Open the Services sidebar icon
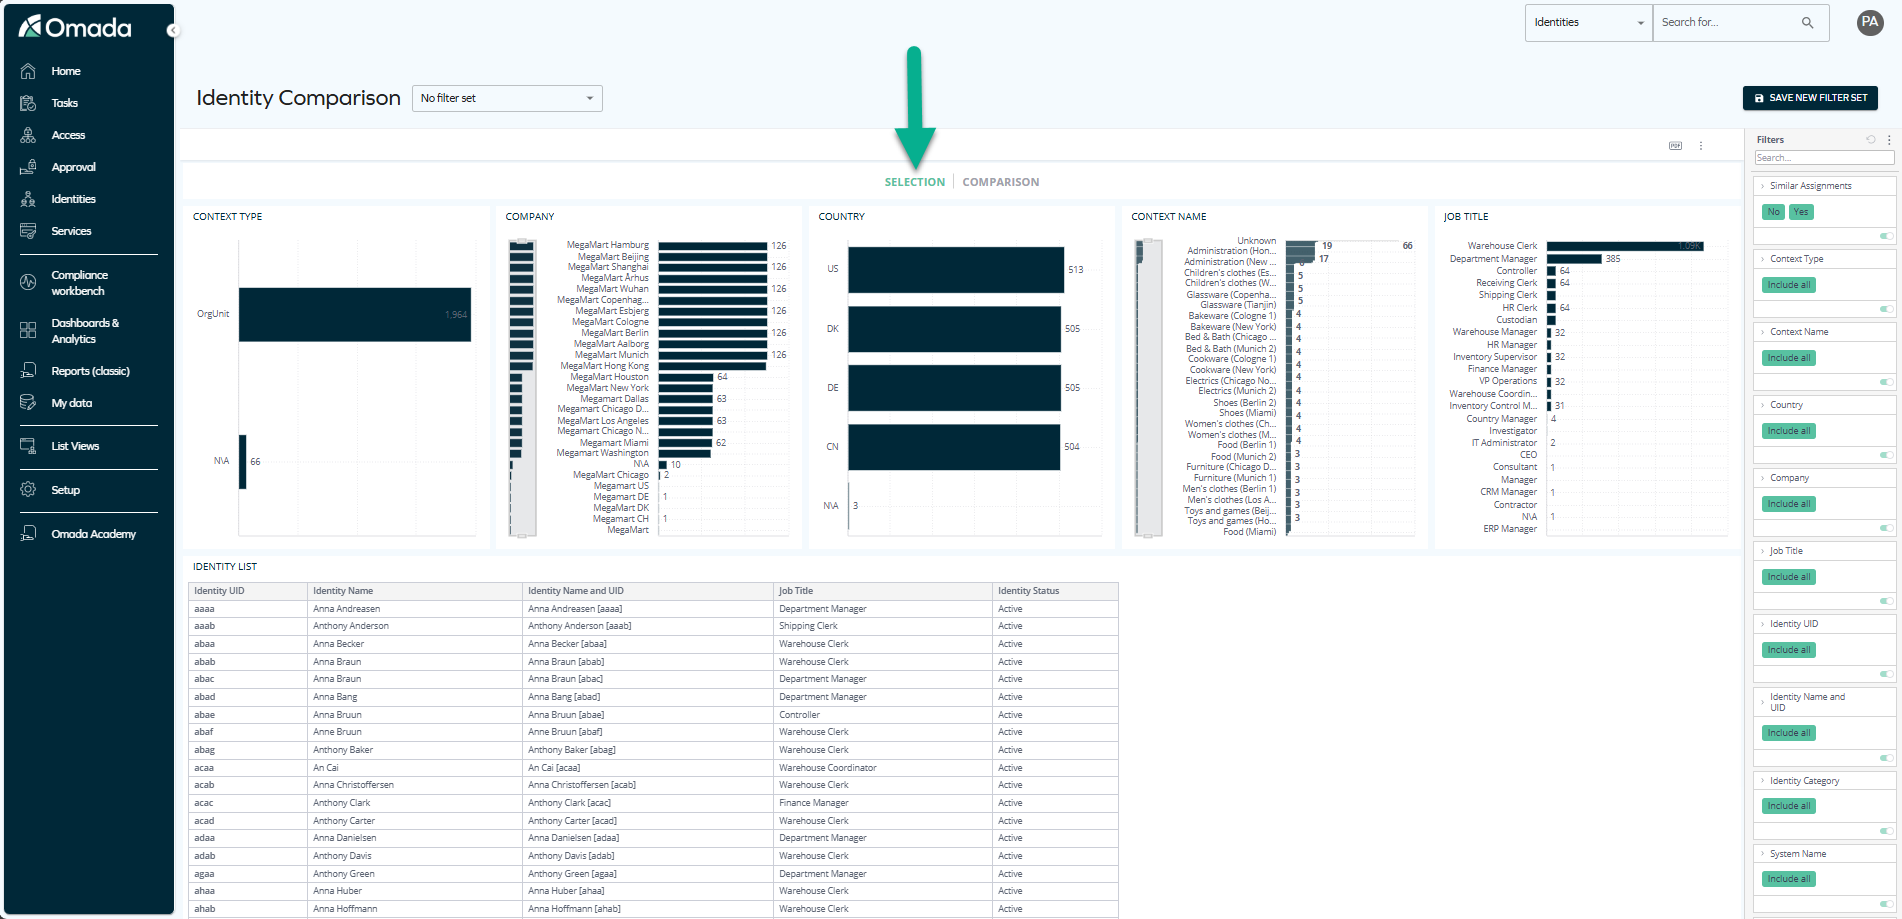Viewport: 1902px width, 919px height. tap(28, 231)
